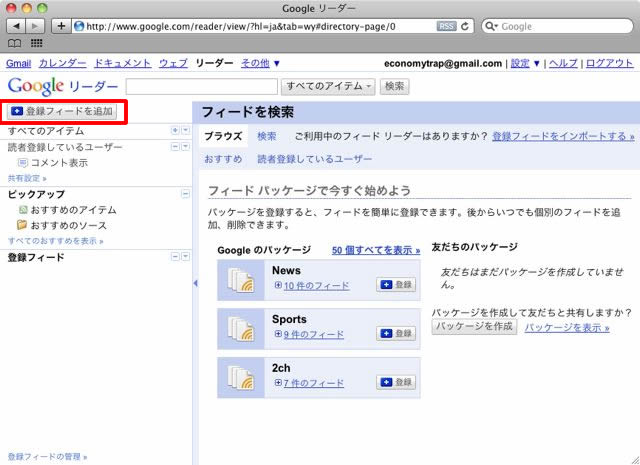Open すべてのアイテム search scope dropdown

pyautogui.click(x=328, y=87)
